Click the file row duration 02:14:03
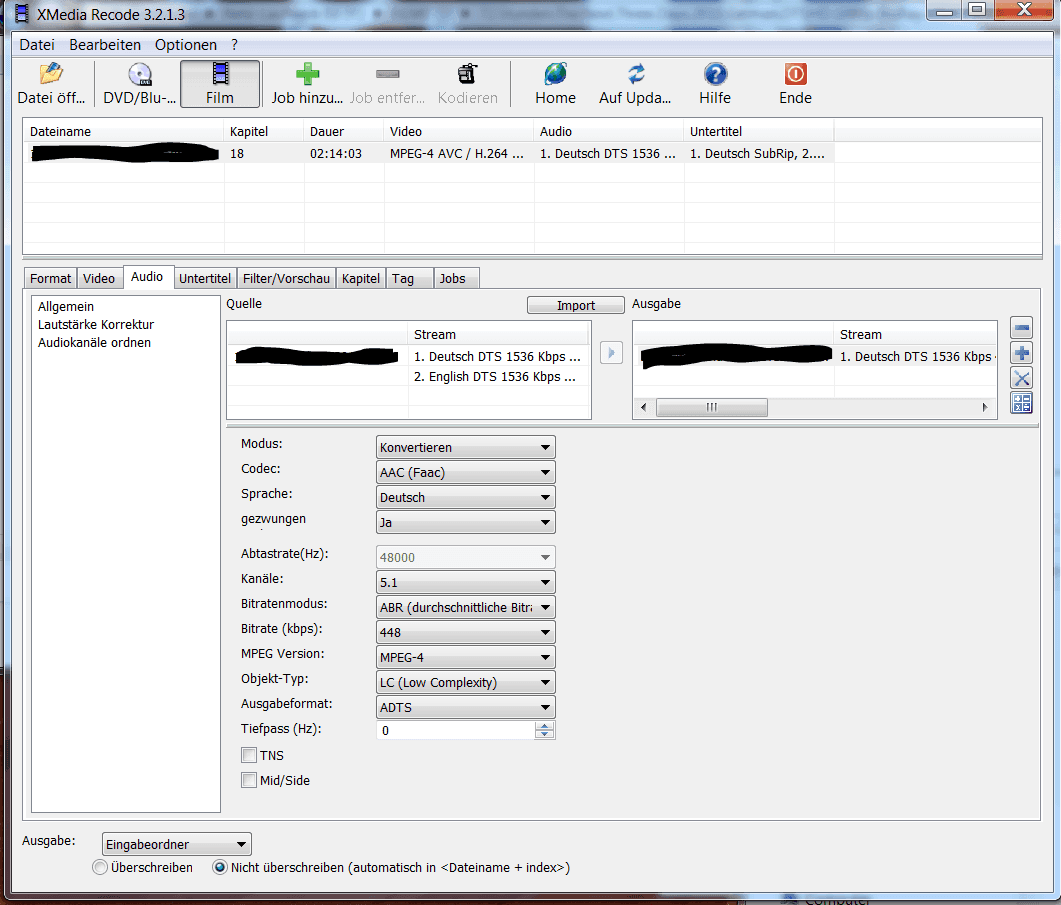Screen dimensions: 1061x905 [x=336, y=154]
